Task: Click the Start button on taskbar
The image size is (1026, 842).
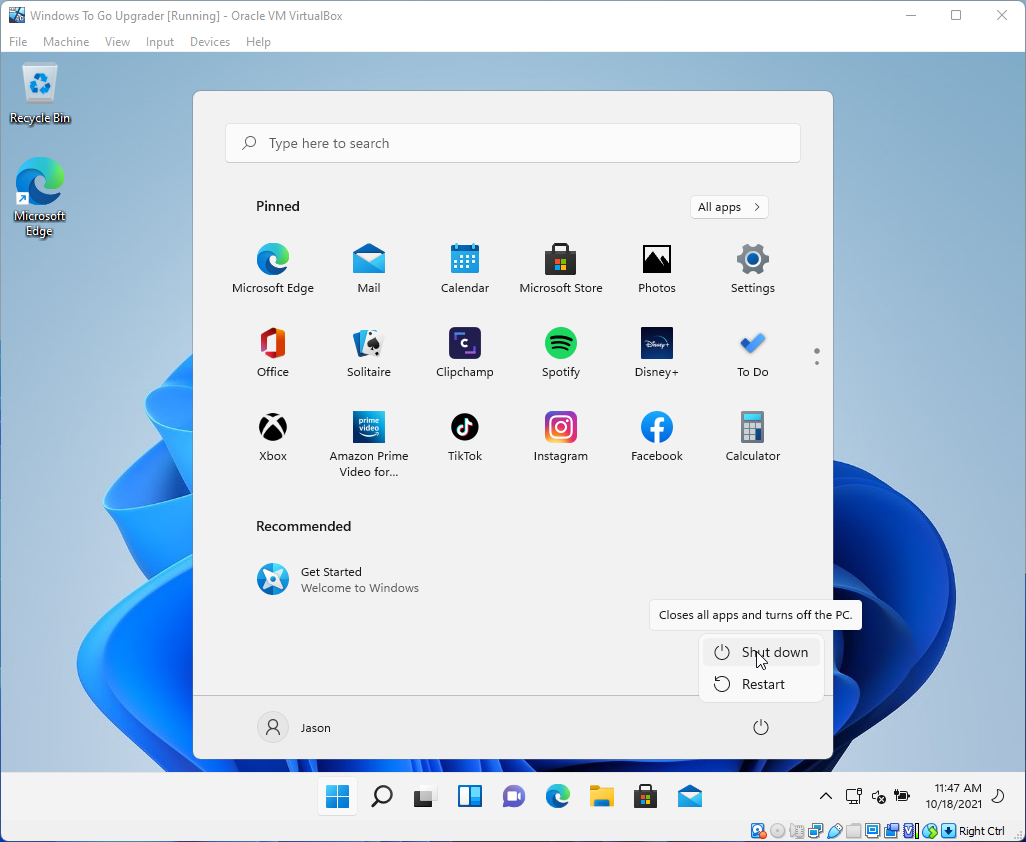Action: tap(338, 796)
